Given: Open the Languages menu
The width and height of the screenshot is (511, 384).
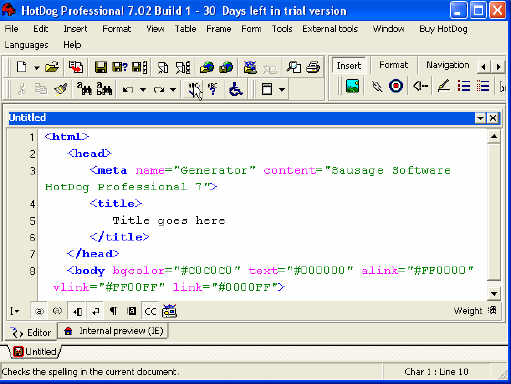Looking at the screenshot, I should click(x=26, y=45).
